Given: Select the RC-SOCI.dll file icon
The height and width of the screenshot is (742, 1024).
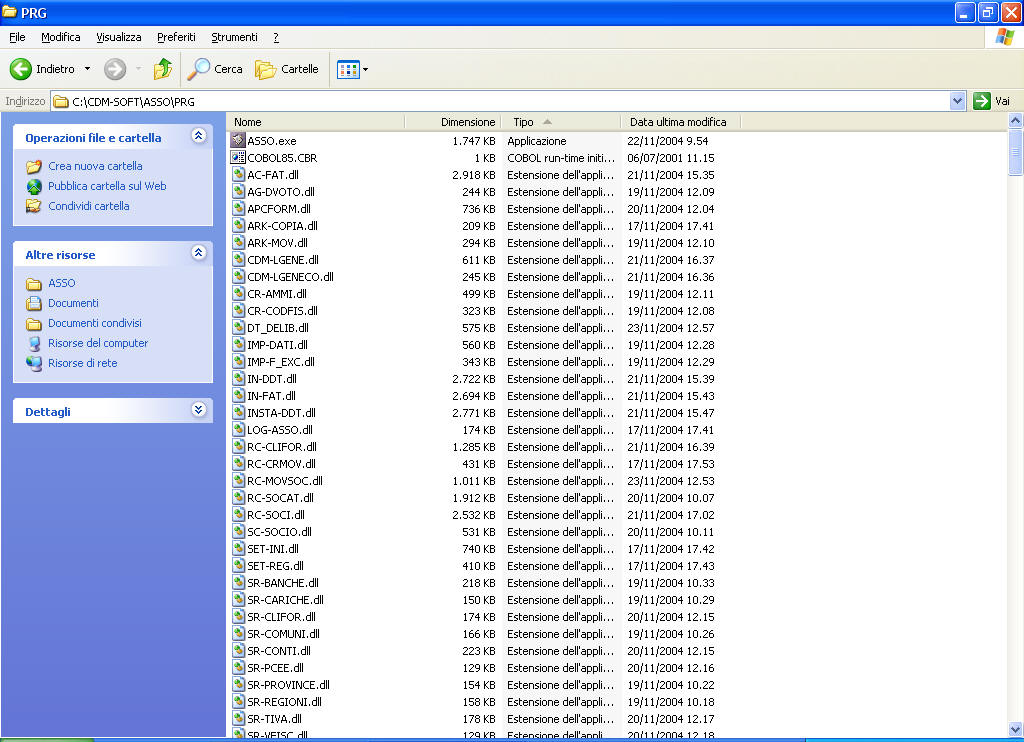Looking at the screenshot, I should click(x=238, y=514).
